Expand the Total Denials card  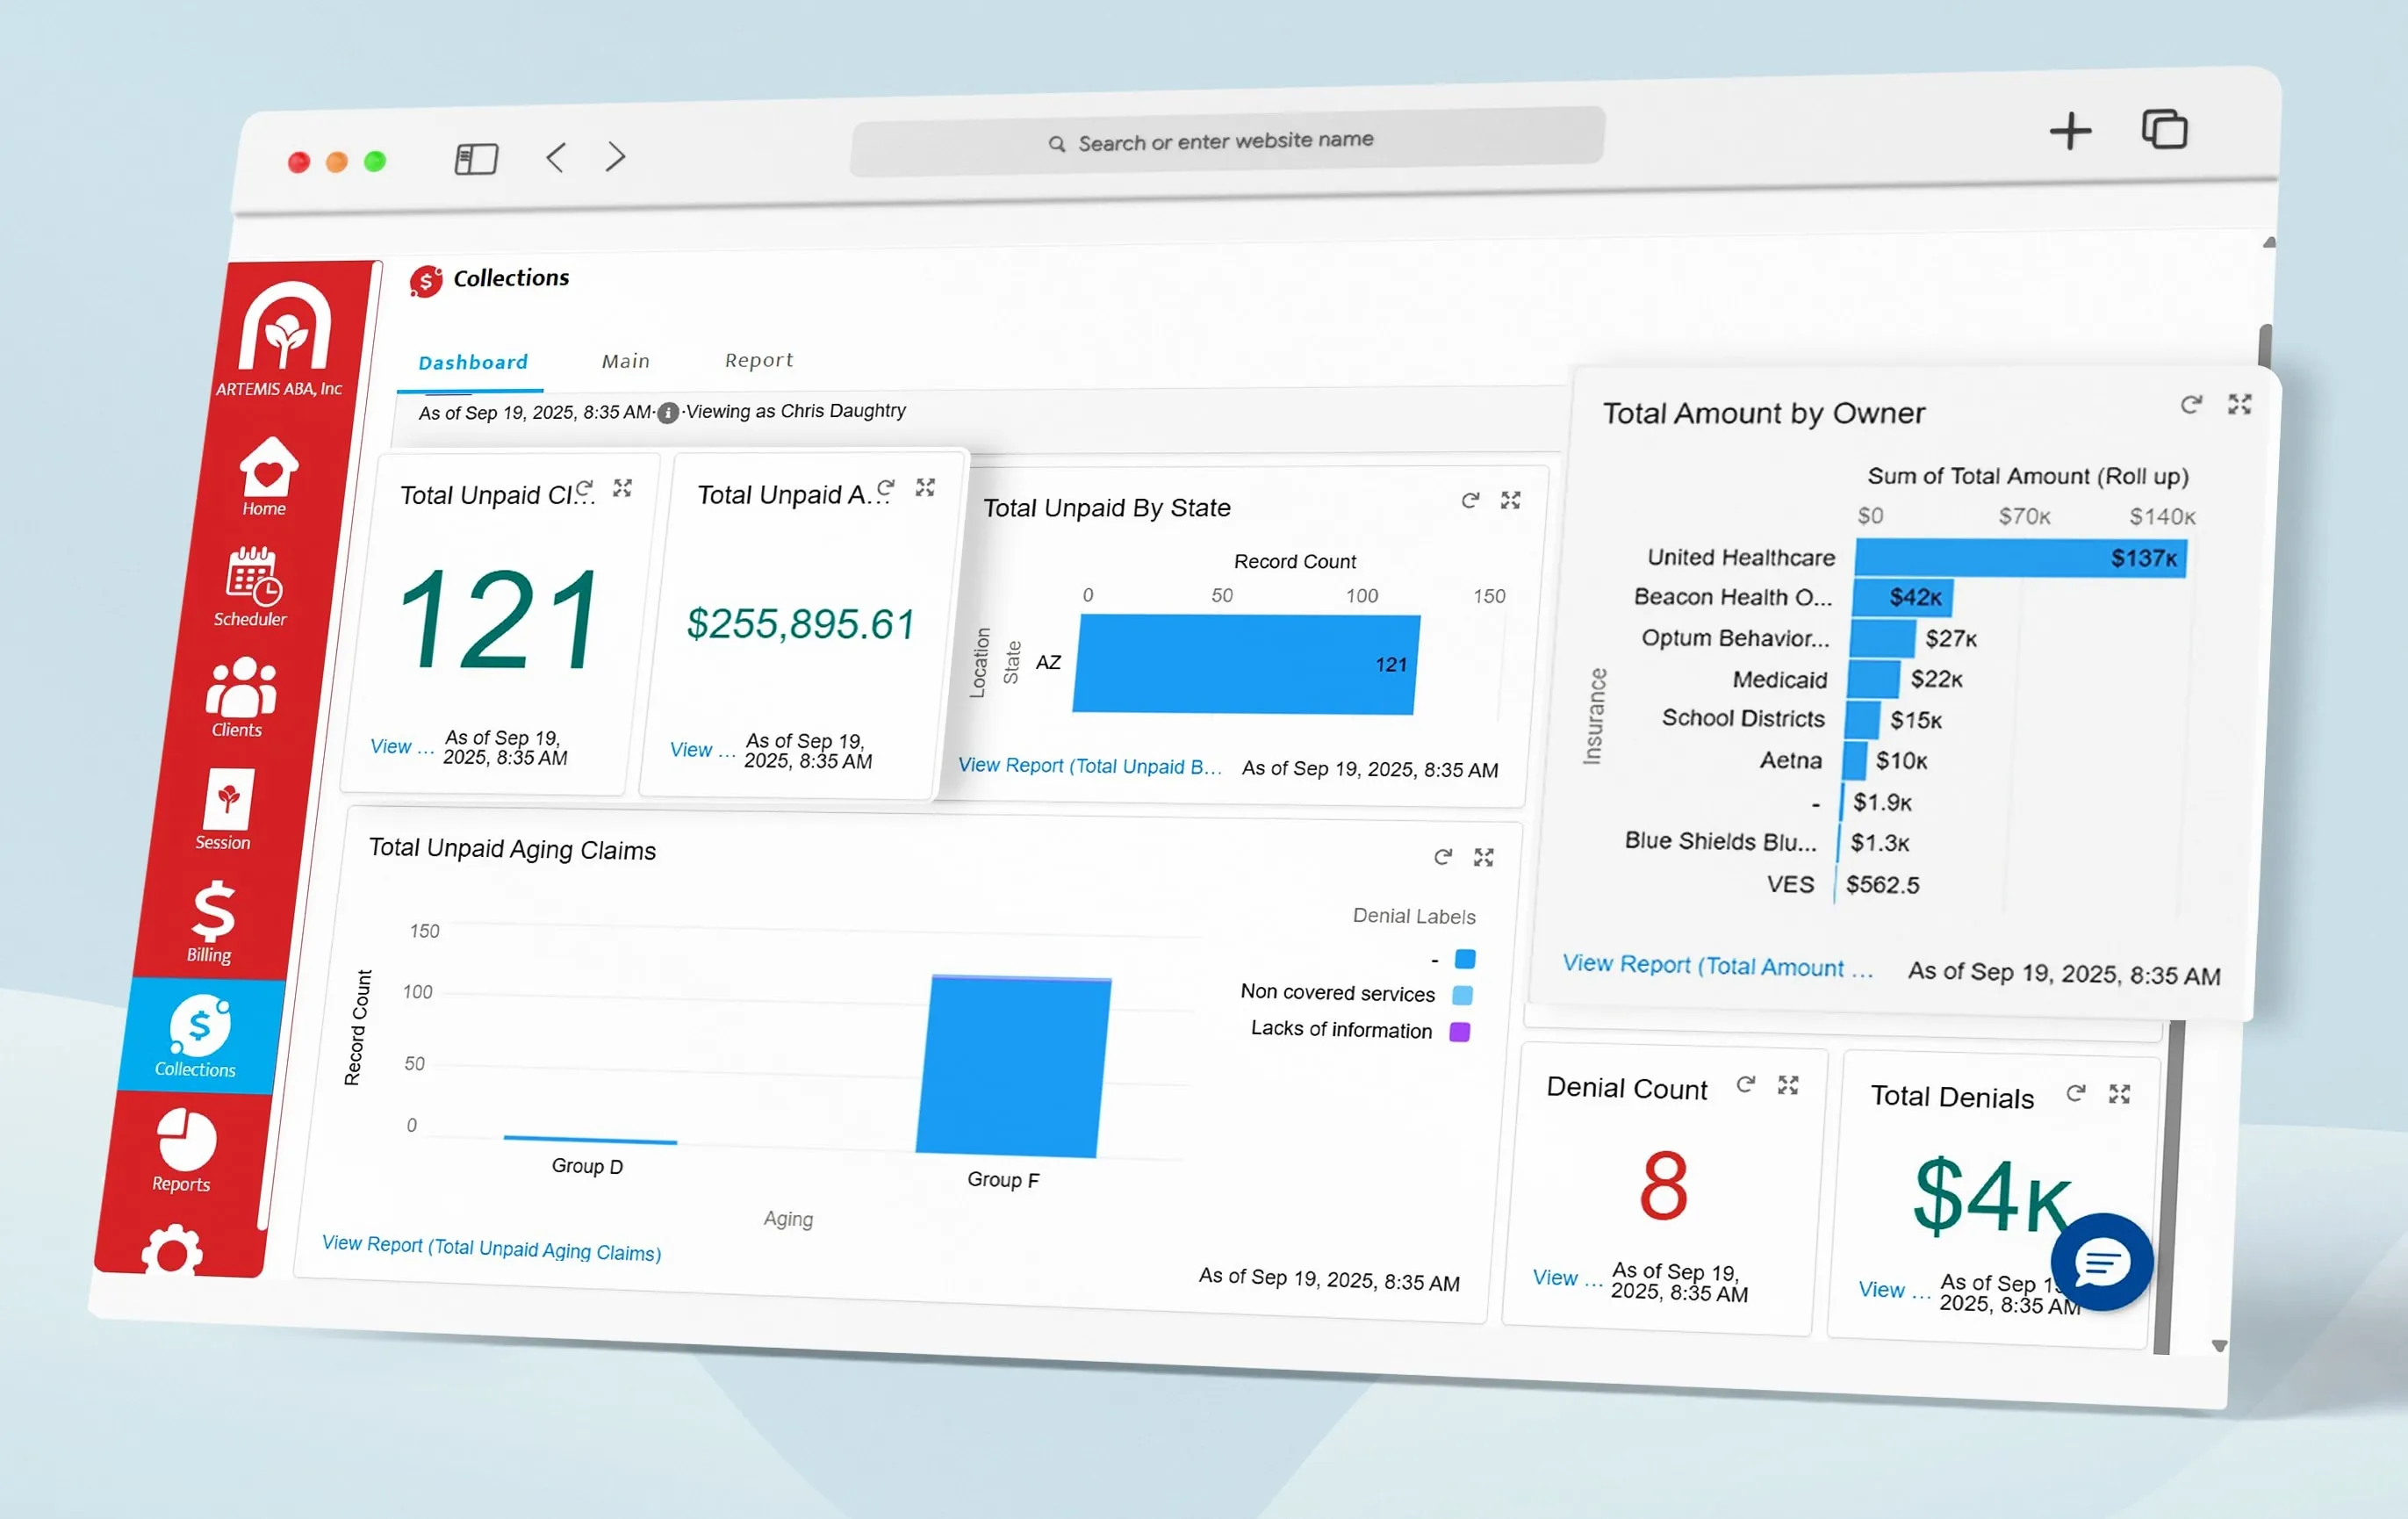point(2121,1094)
